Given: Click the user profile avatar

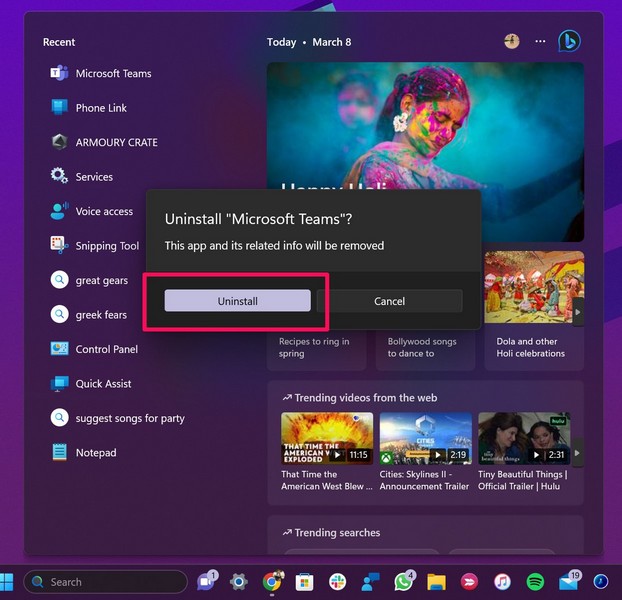Looking at the screenshot, I should (512, 42).
